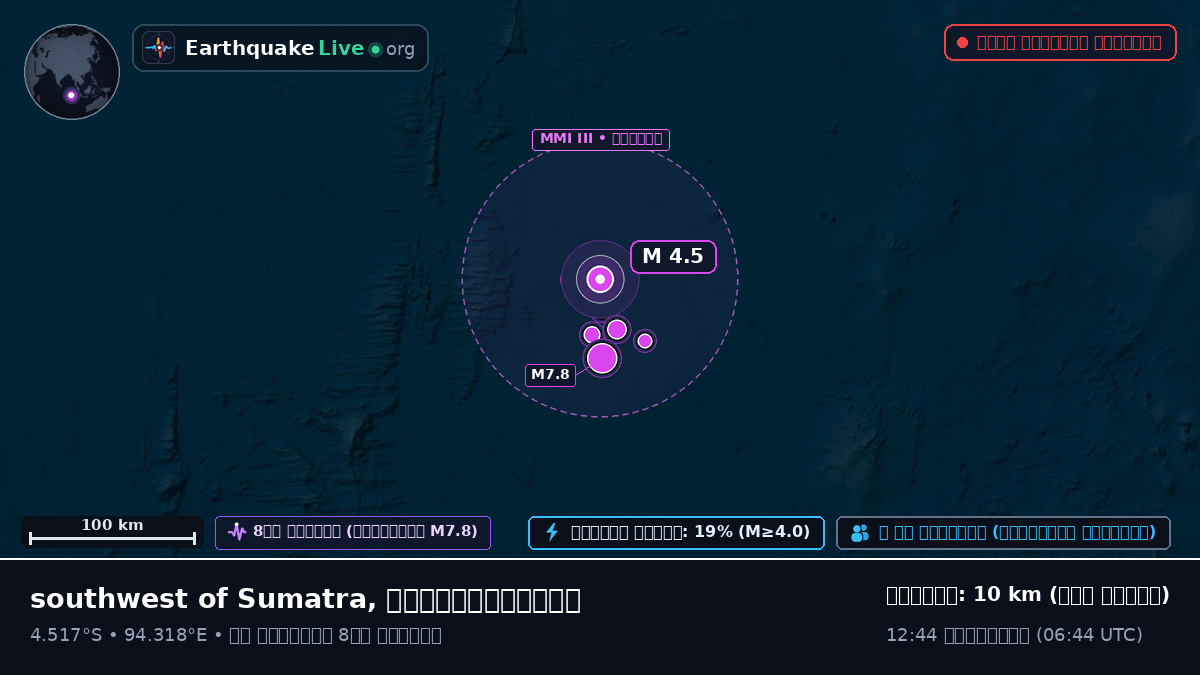Click the MMI III intensity label

600,139
